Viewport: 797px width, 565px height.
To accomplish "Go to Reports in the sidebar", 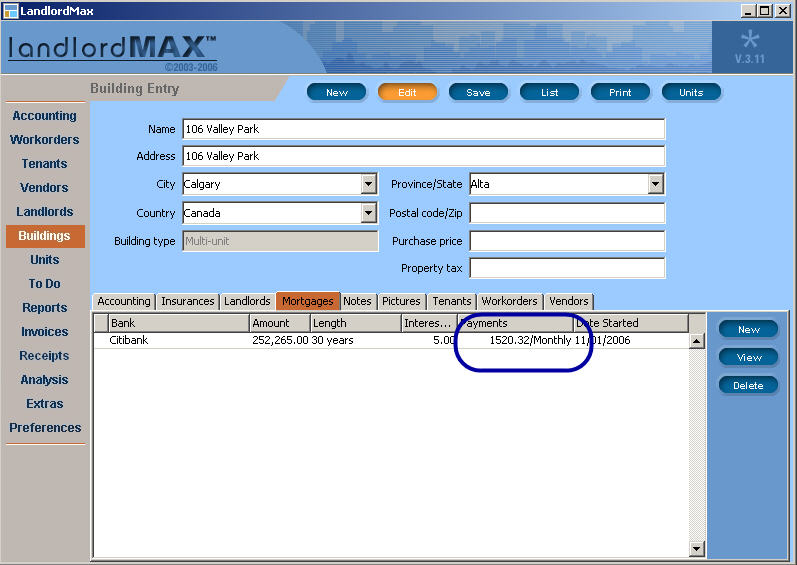I will tap(45, 307).
